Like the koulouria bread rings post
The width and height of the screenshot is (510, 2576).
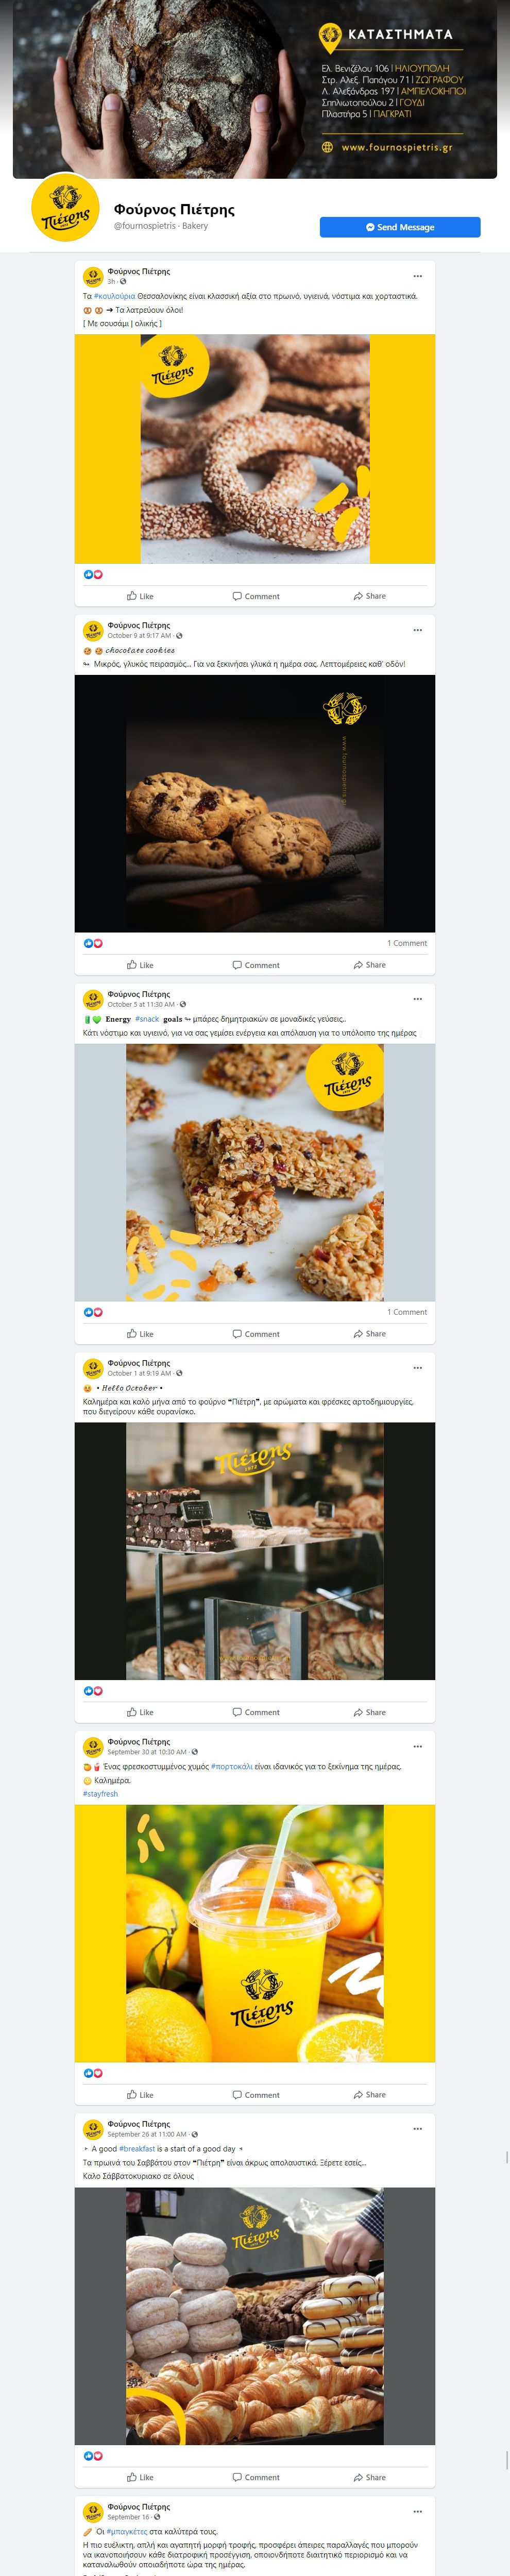[x=140, y=596]
